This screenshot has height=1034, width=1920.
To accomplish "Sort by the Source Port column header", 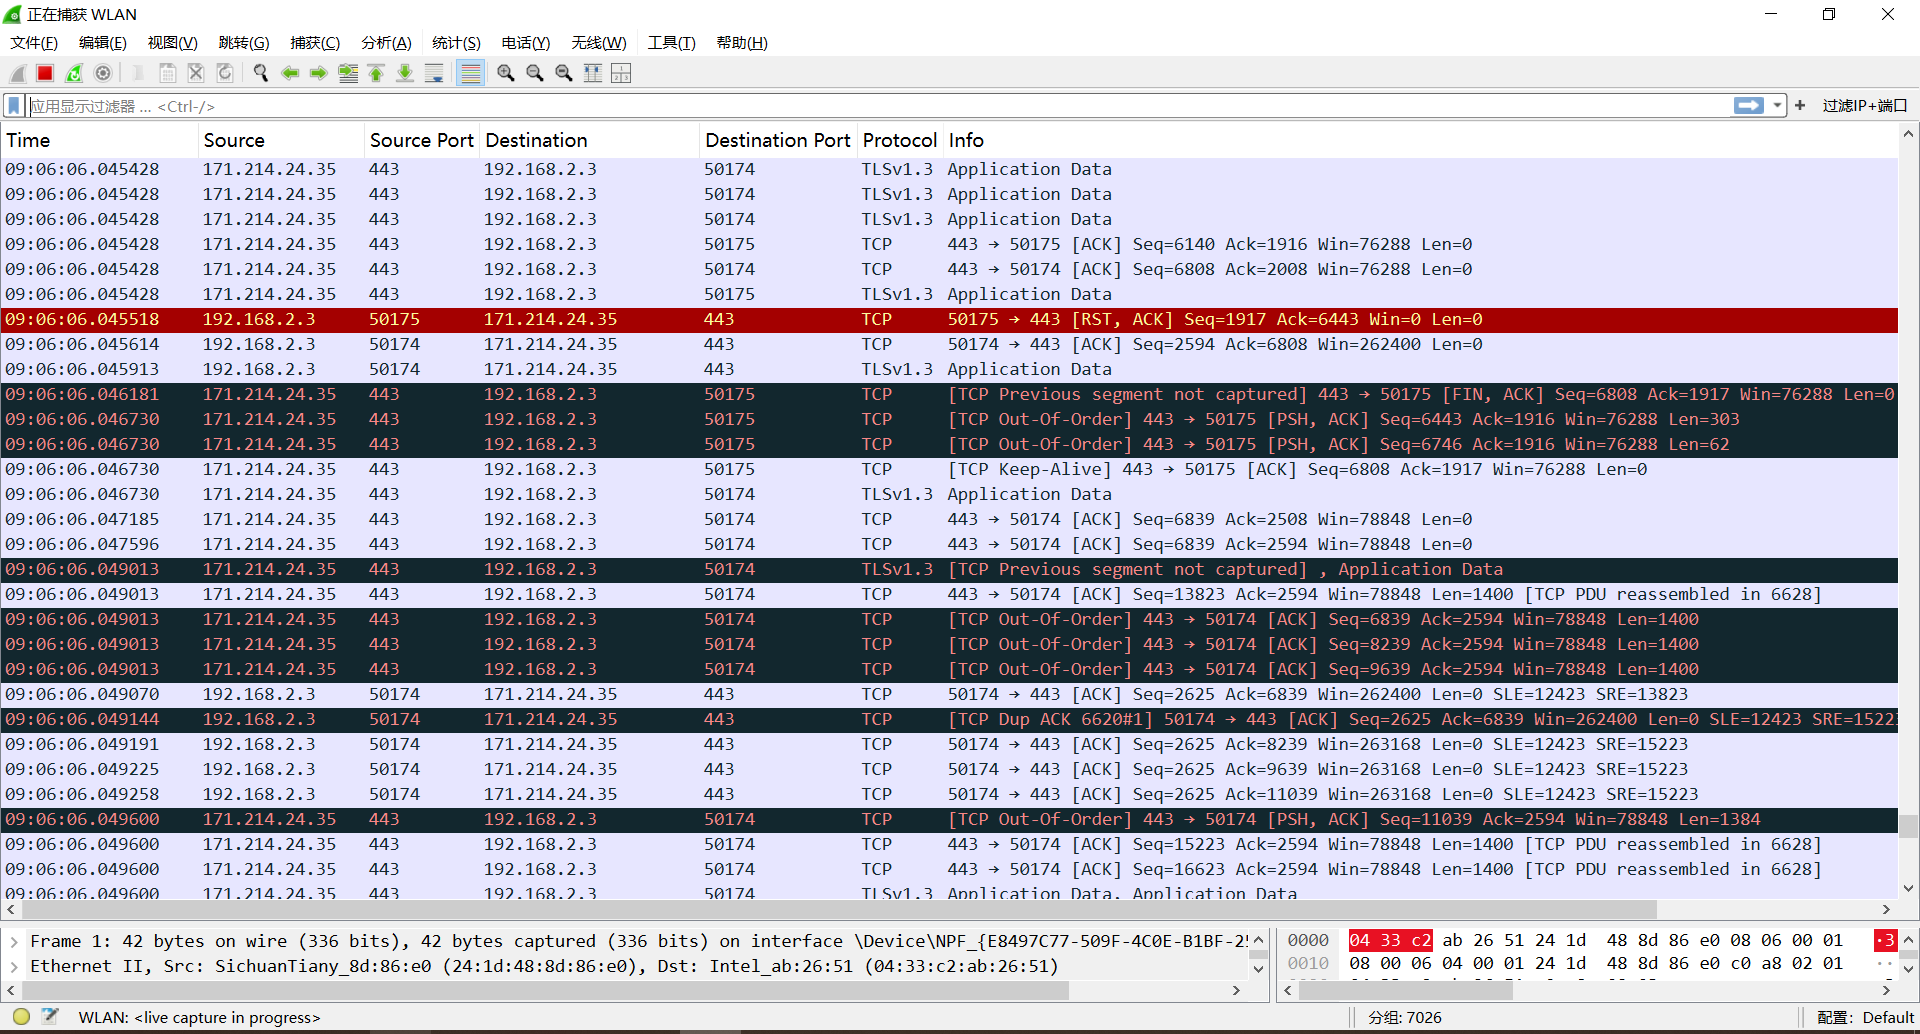I will (x=422, y=140).
